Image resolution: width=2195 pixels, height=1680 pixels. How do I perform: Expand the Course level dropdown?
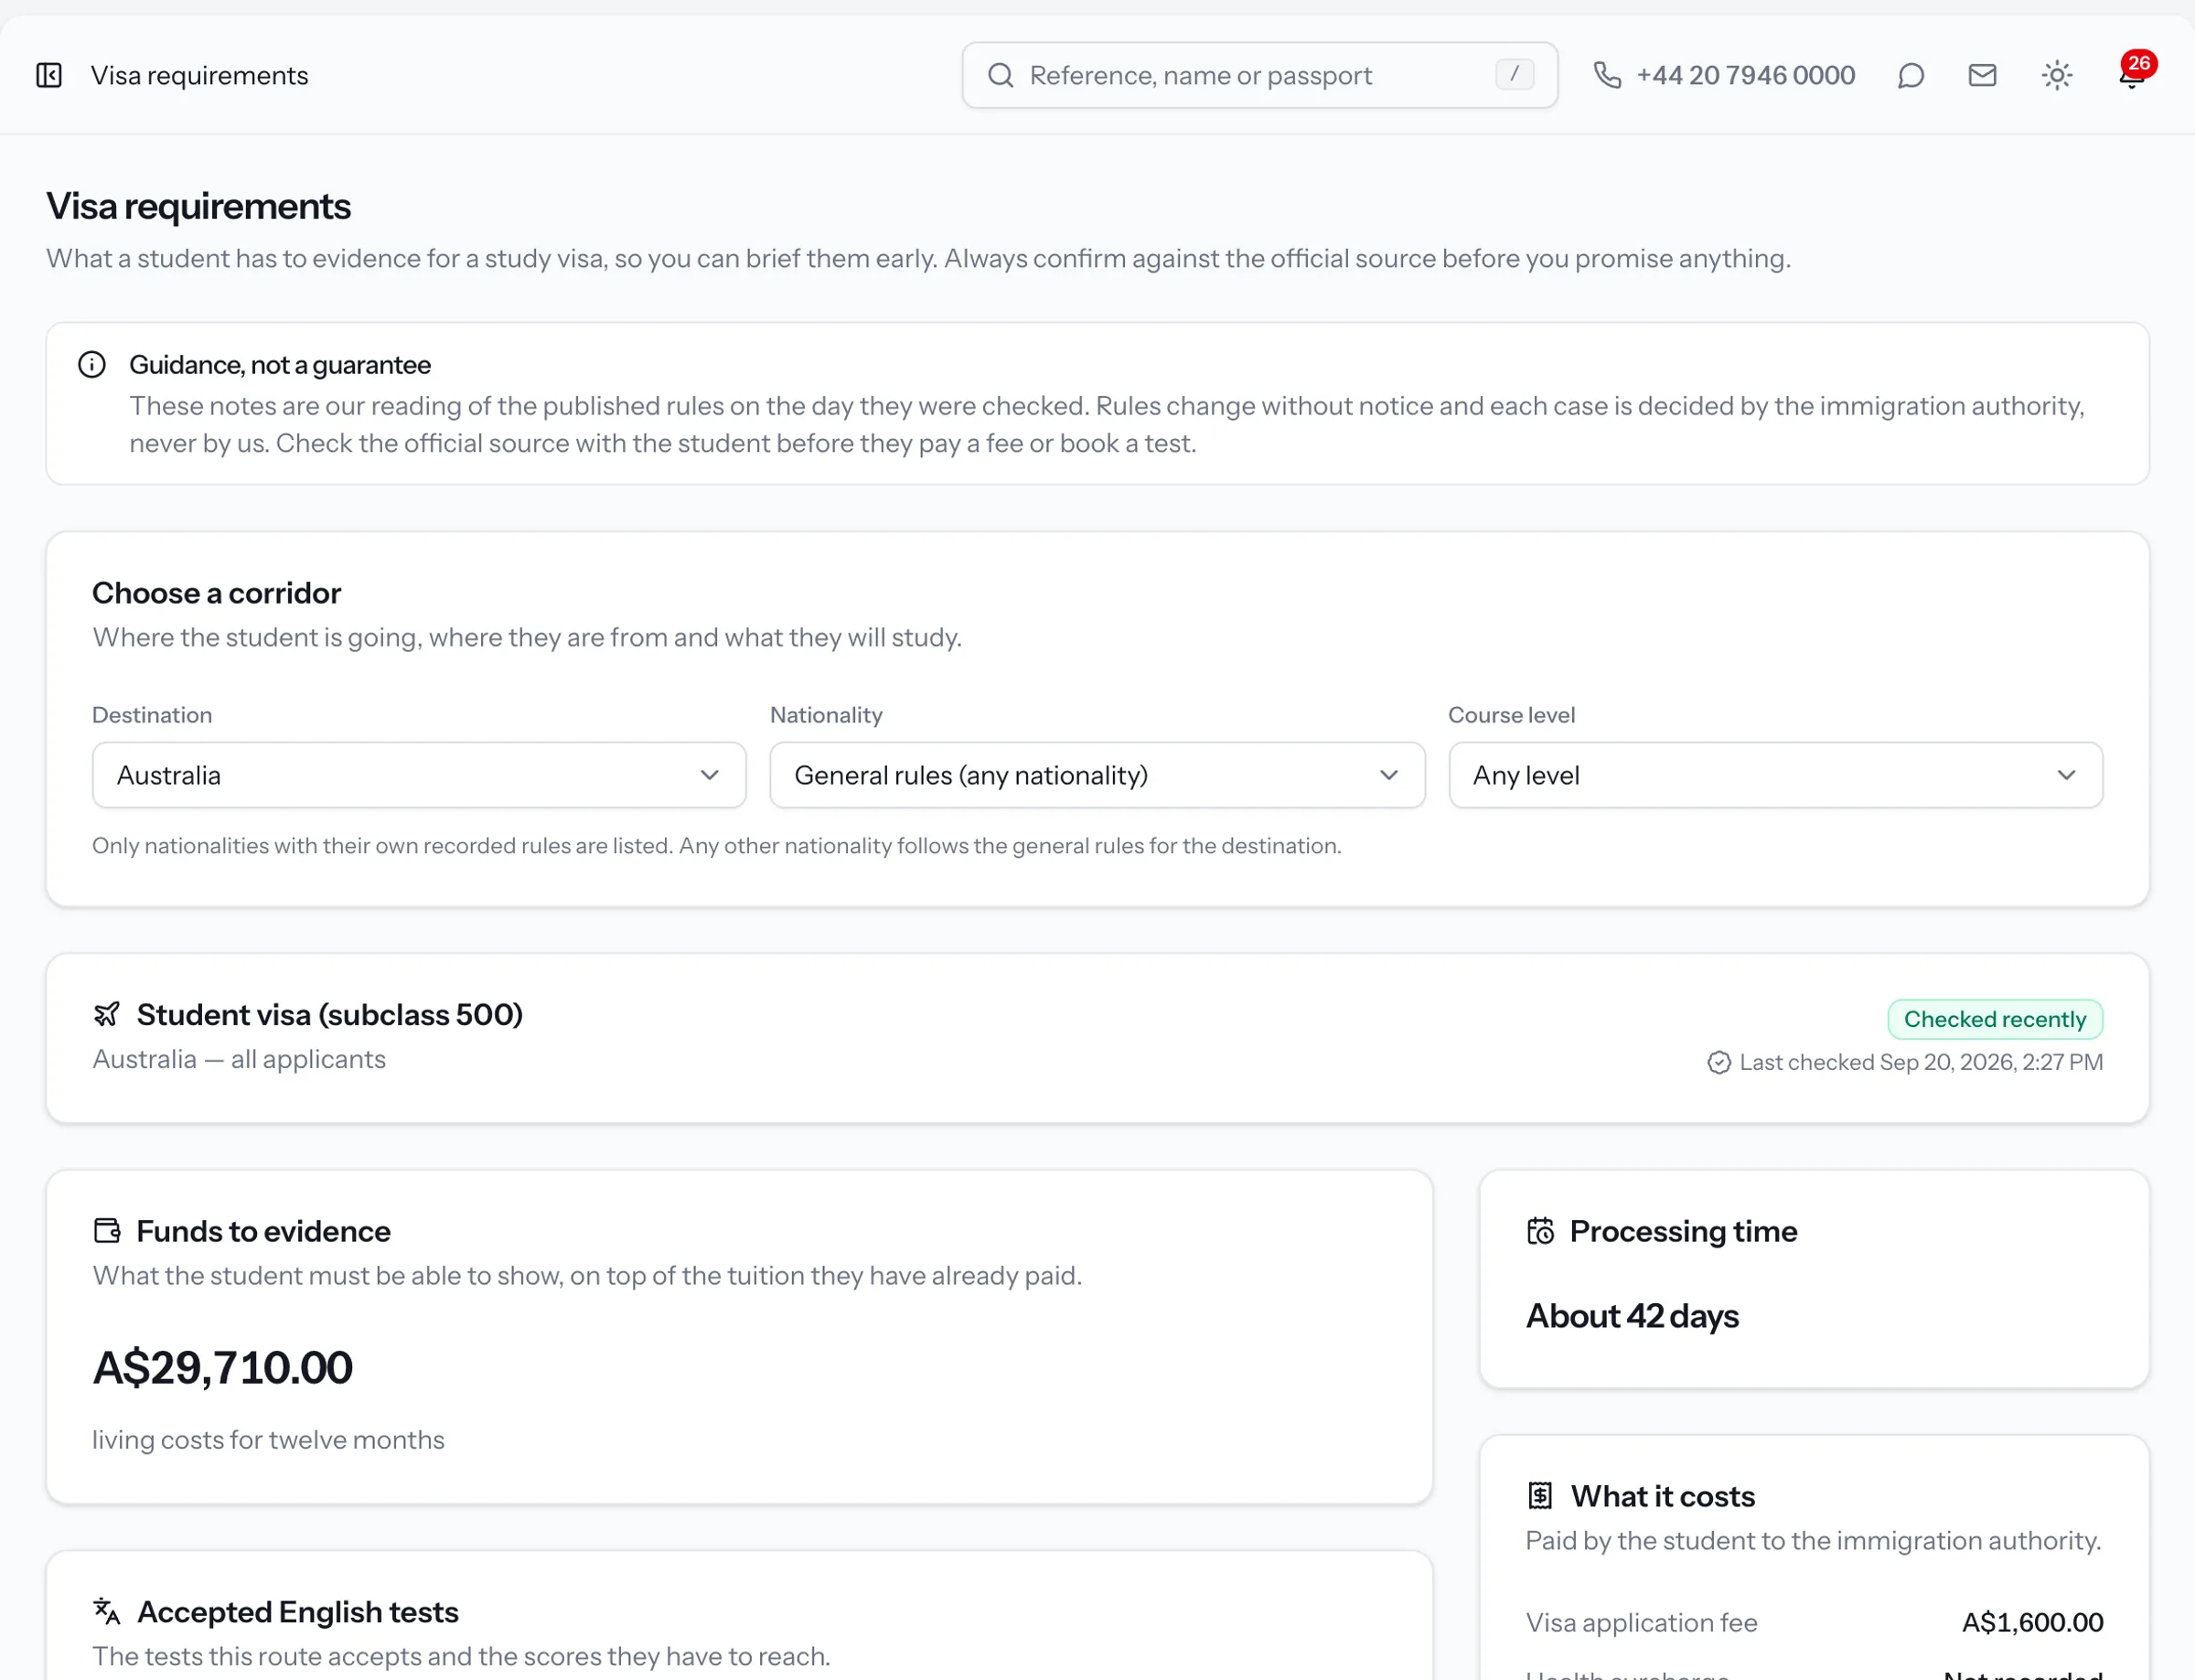tap(1775, 775)
